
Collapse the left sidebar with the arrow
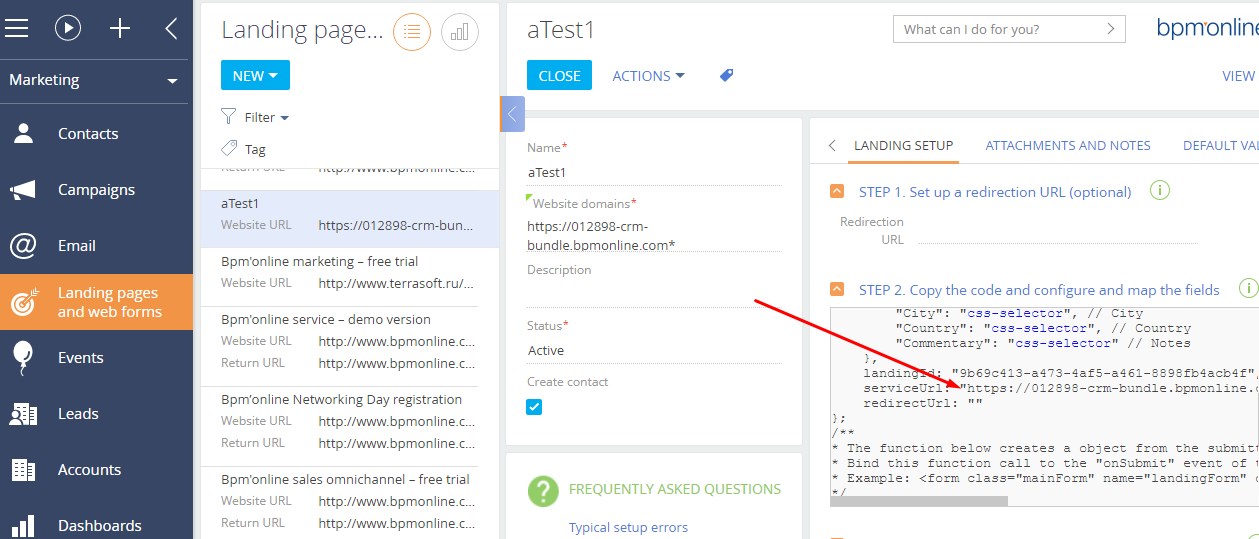pos(171,28)
